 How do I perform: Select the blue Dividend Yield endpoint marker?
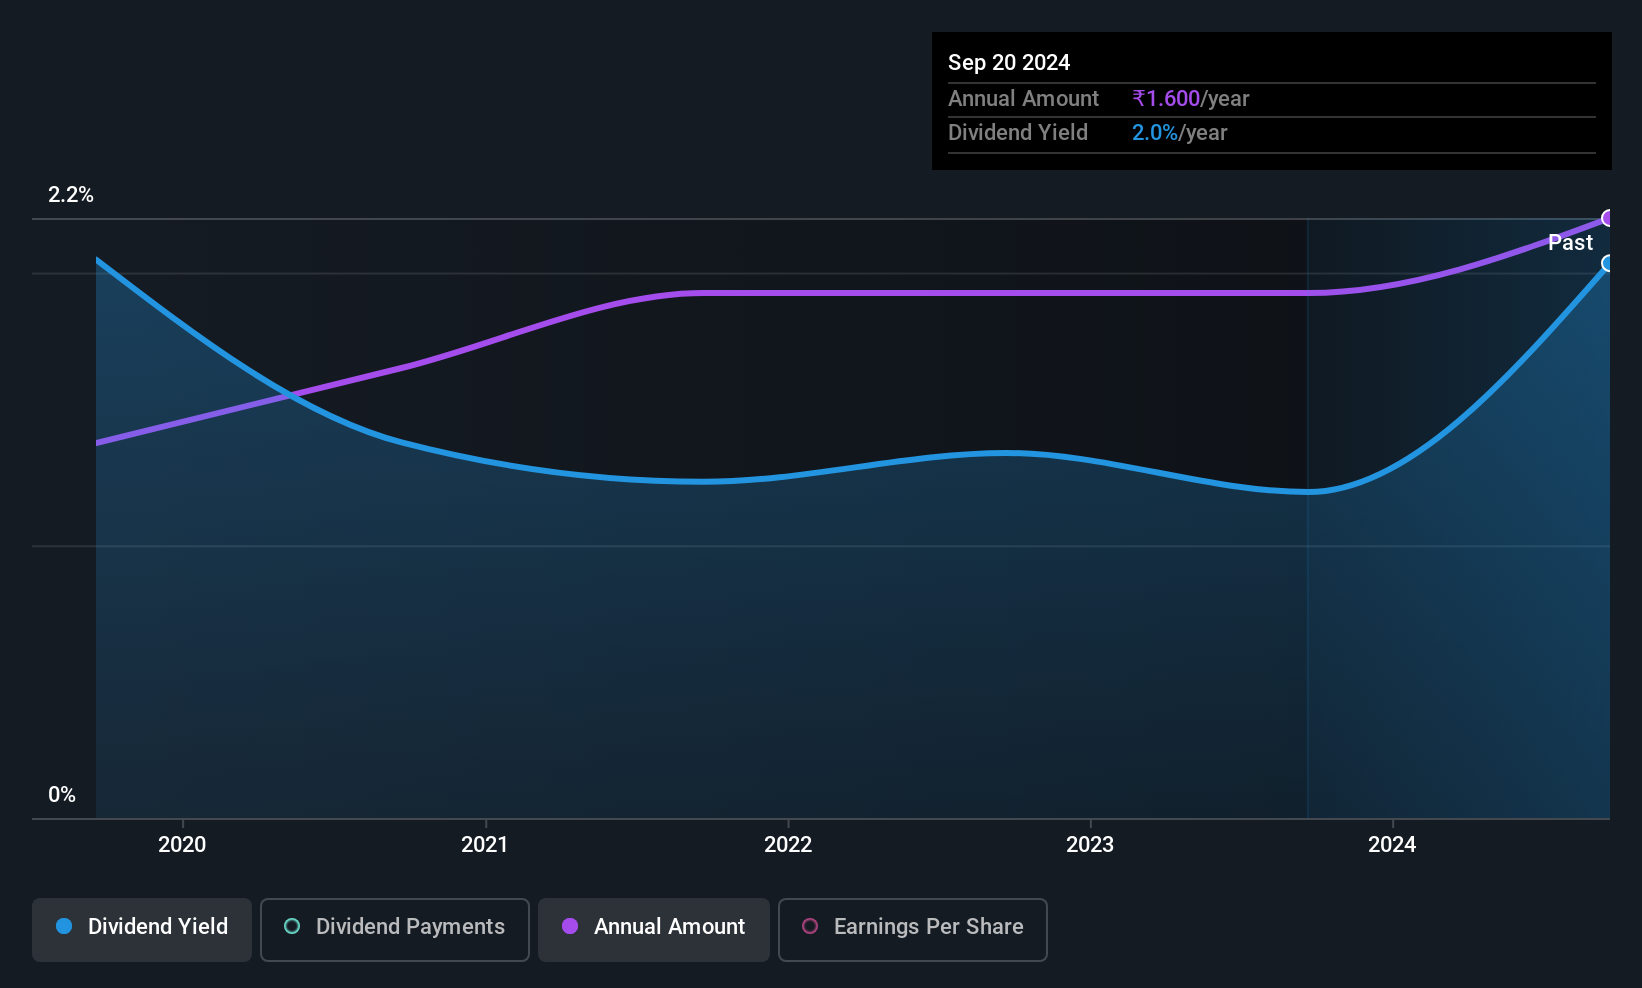(x=1608, y=263)
